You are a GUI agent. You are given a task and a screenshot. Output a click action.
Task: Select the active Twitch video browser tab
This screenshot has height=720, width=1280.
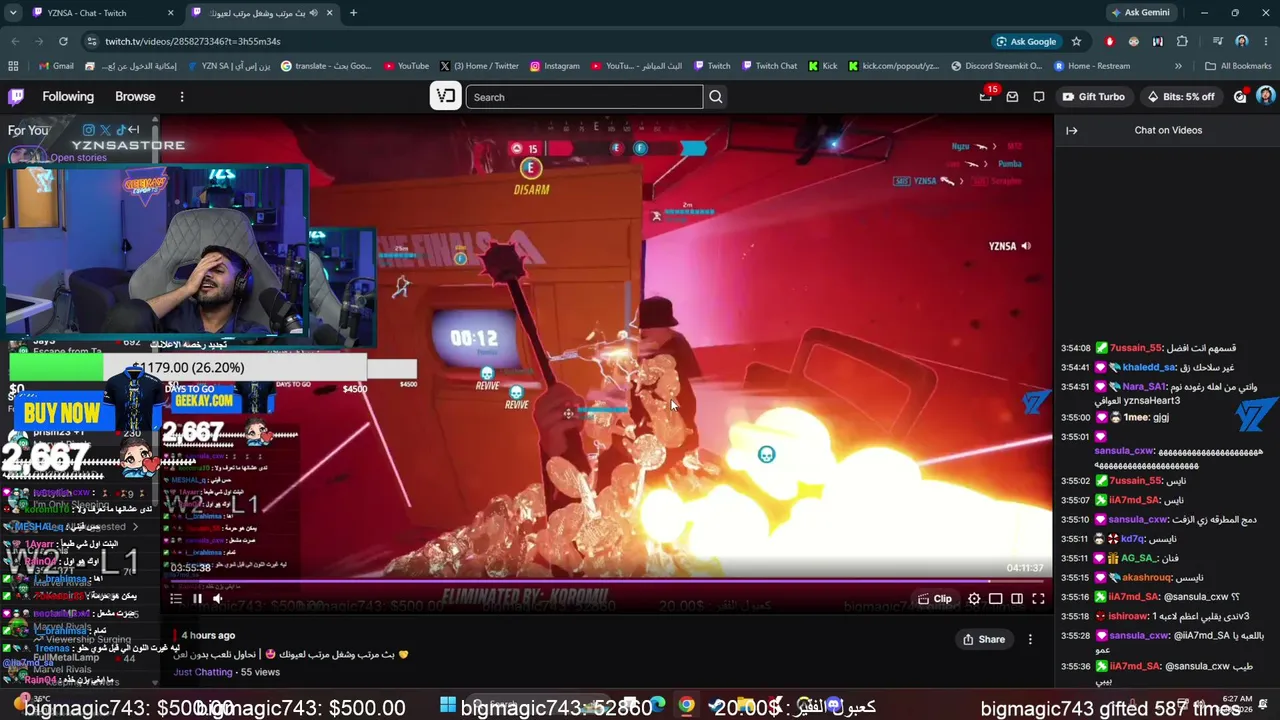coord(262,13)
